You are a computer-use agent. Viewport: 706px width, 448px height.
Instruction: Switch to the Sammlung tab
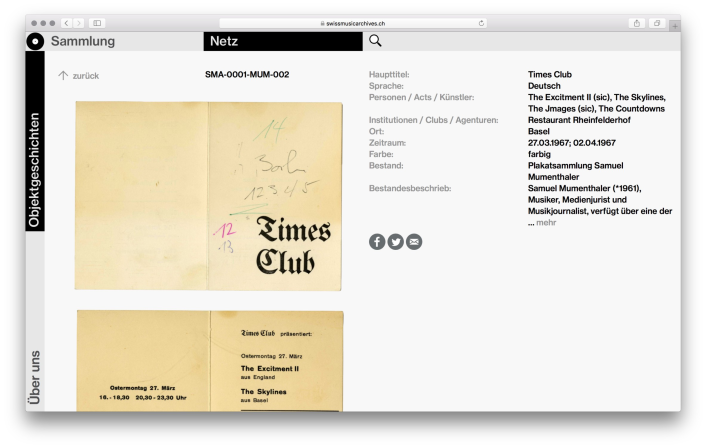point(83,41)
